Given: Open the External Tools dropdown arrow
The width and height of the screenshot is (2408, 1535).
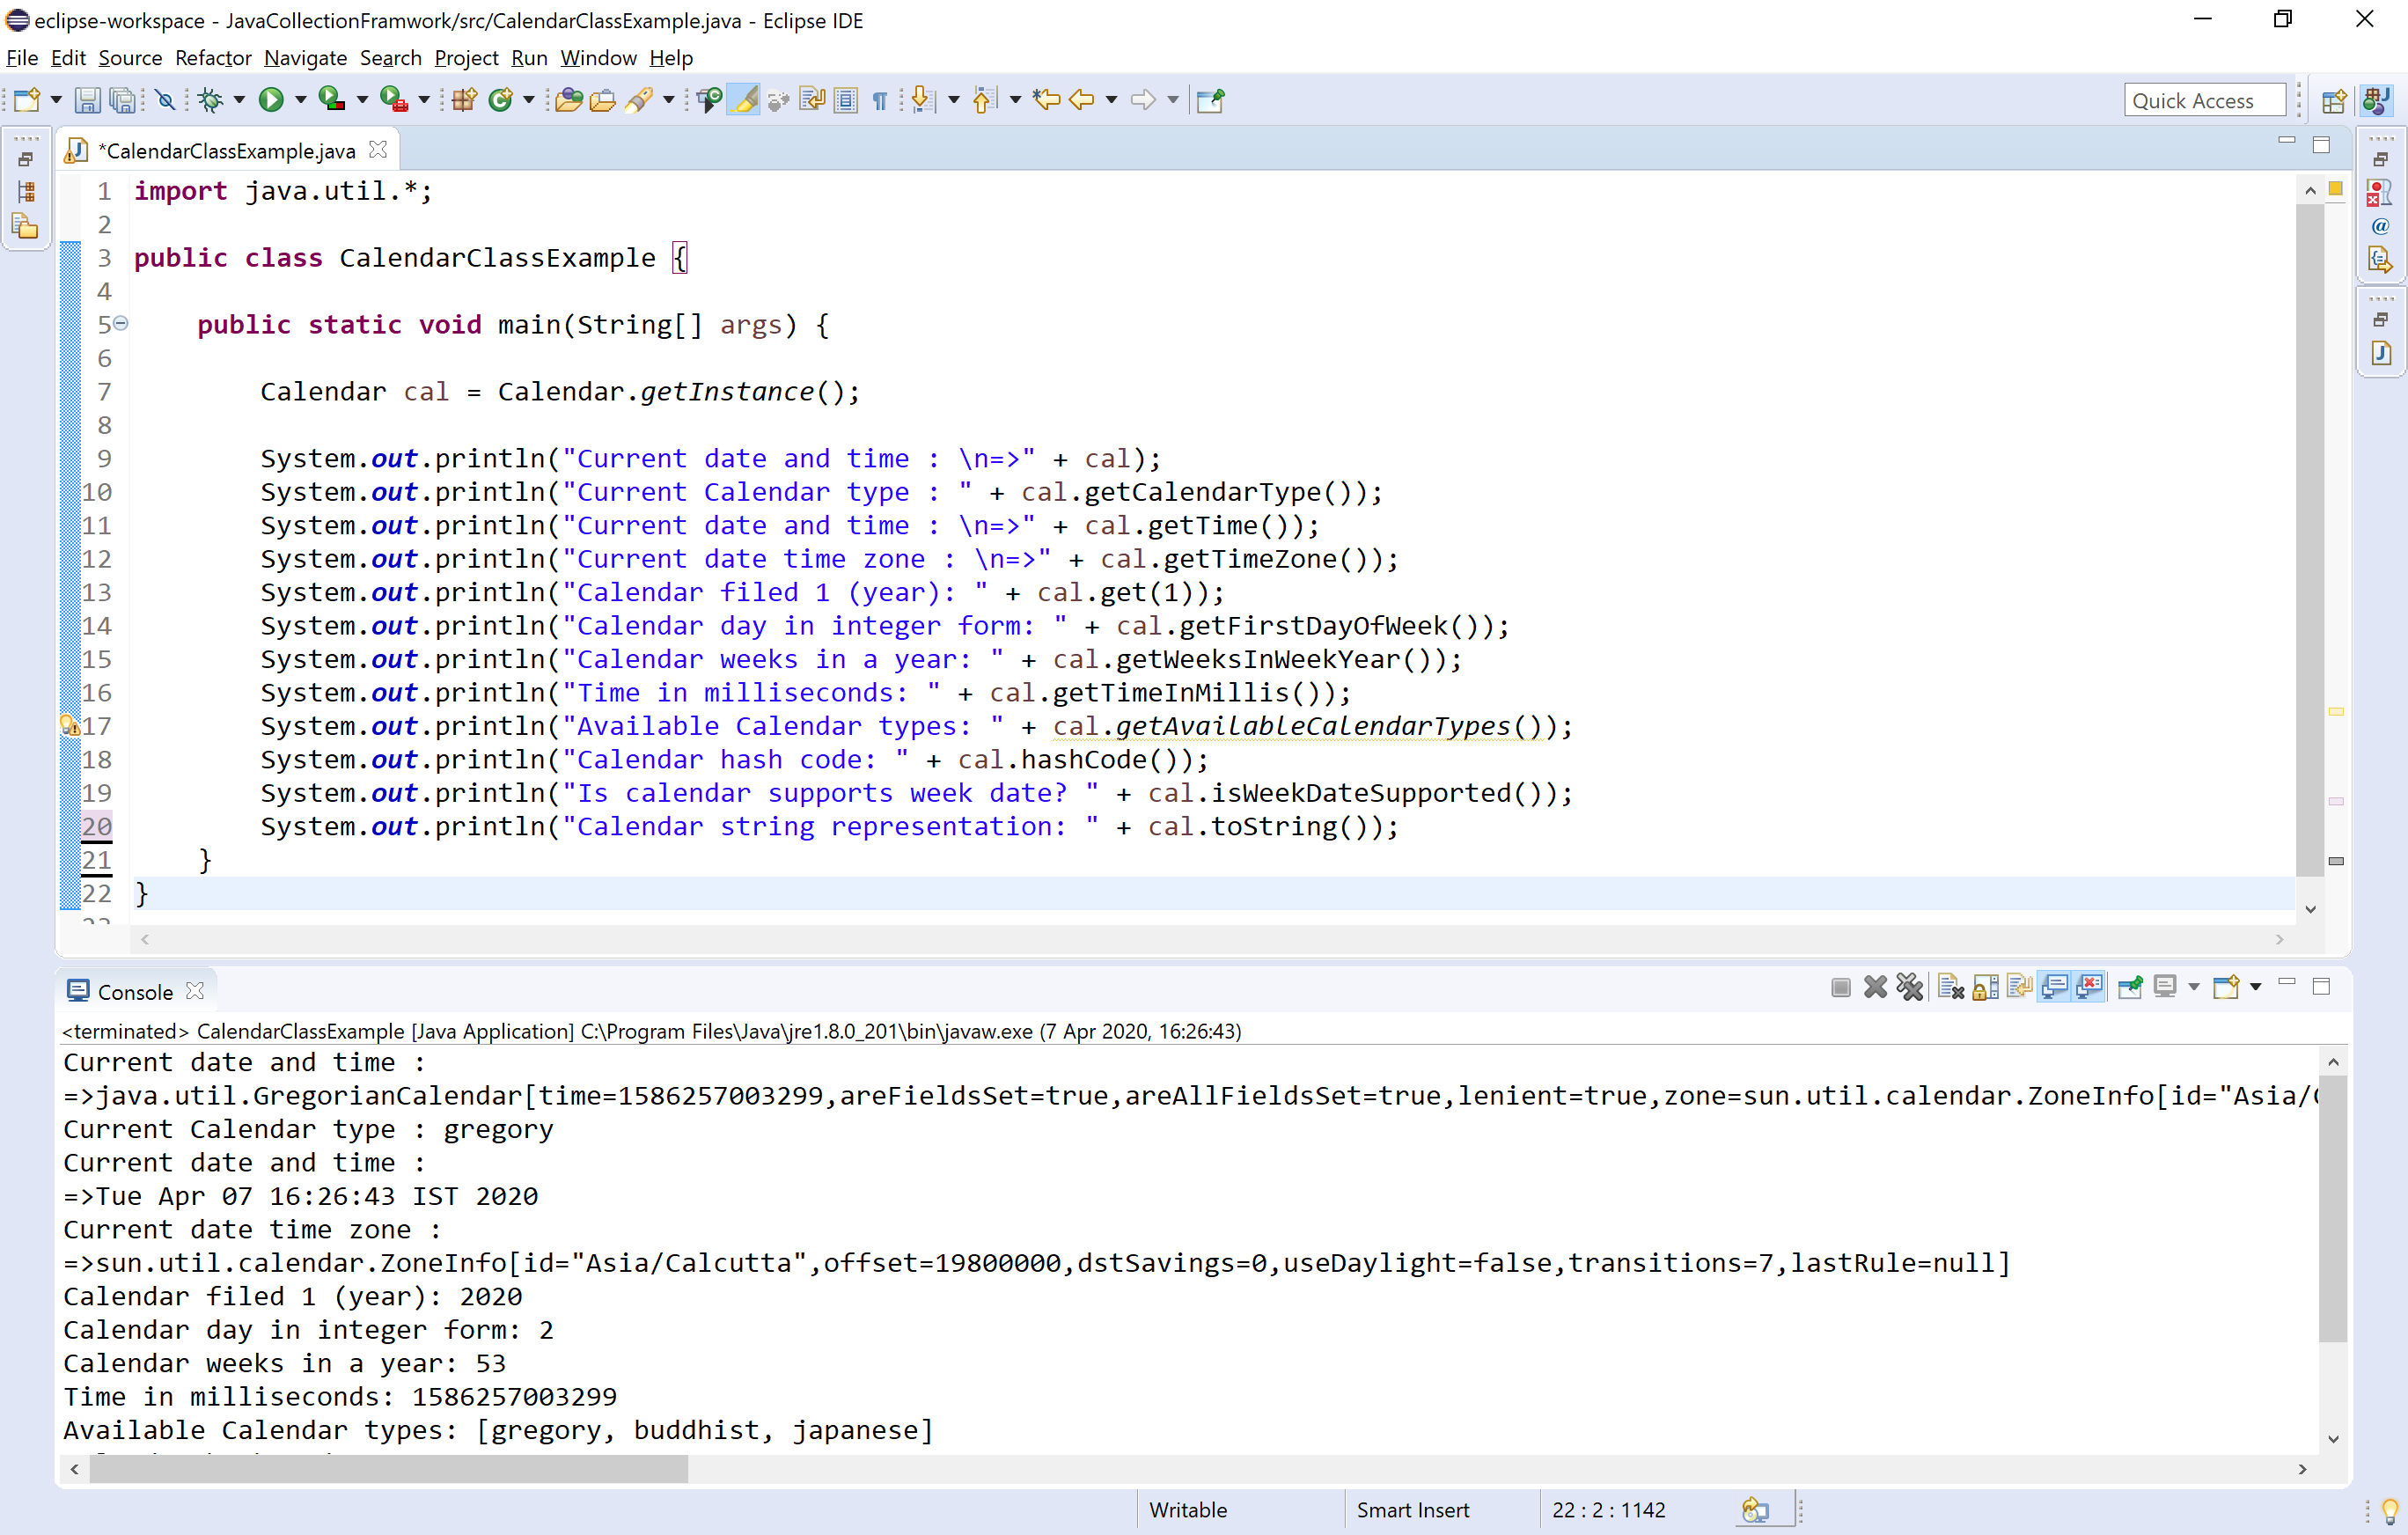Looking at the screenshot, I should [424, 100].
